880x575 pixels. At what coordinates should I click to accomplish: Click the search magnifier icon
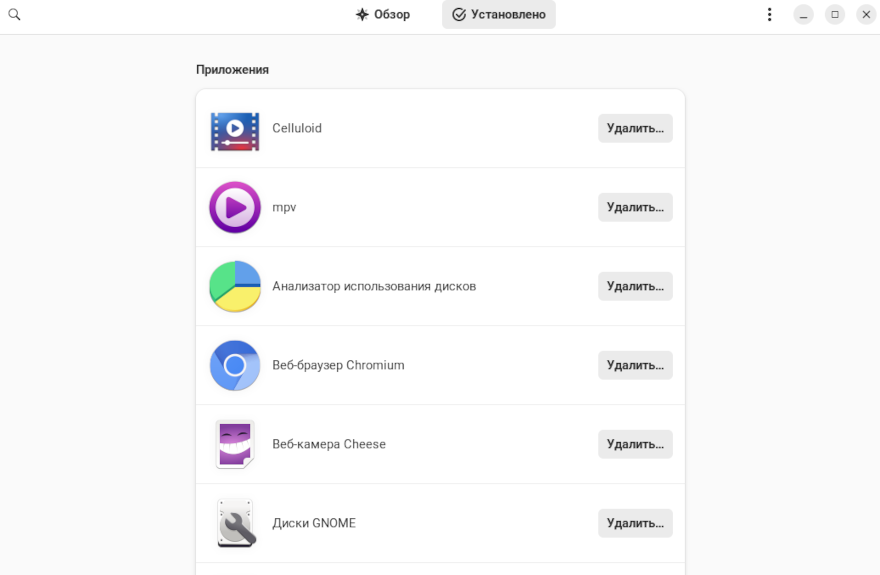pos(15,15)
